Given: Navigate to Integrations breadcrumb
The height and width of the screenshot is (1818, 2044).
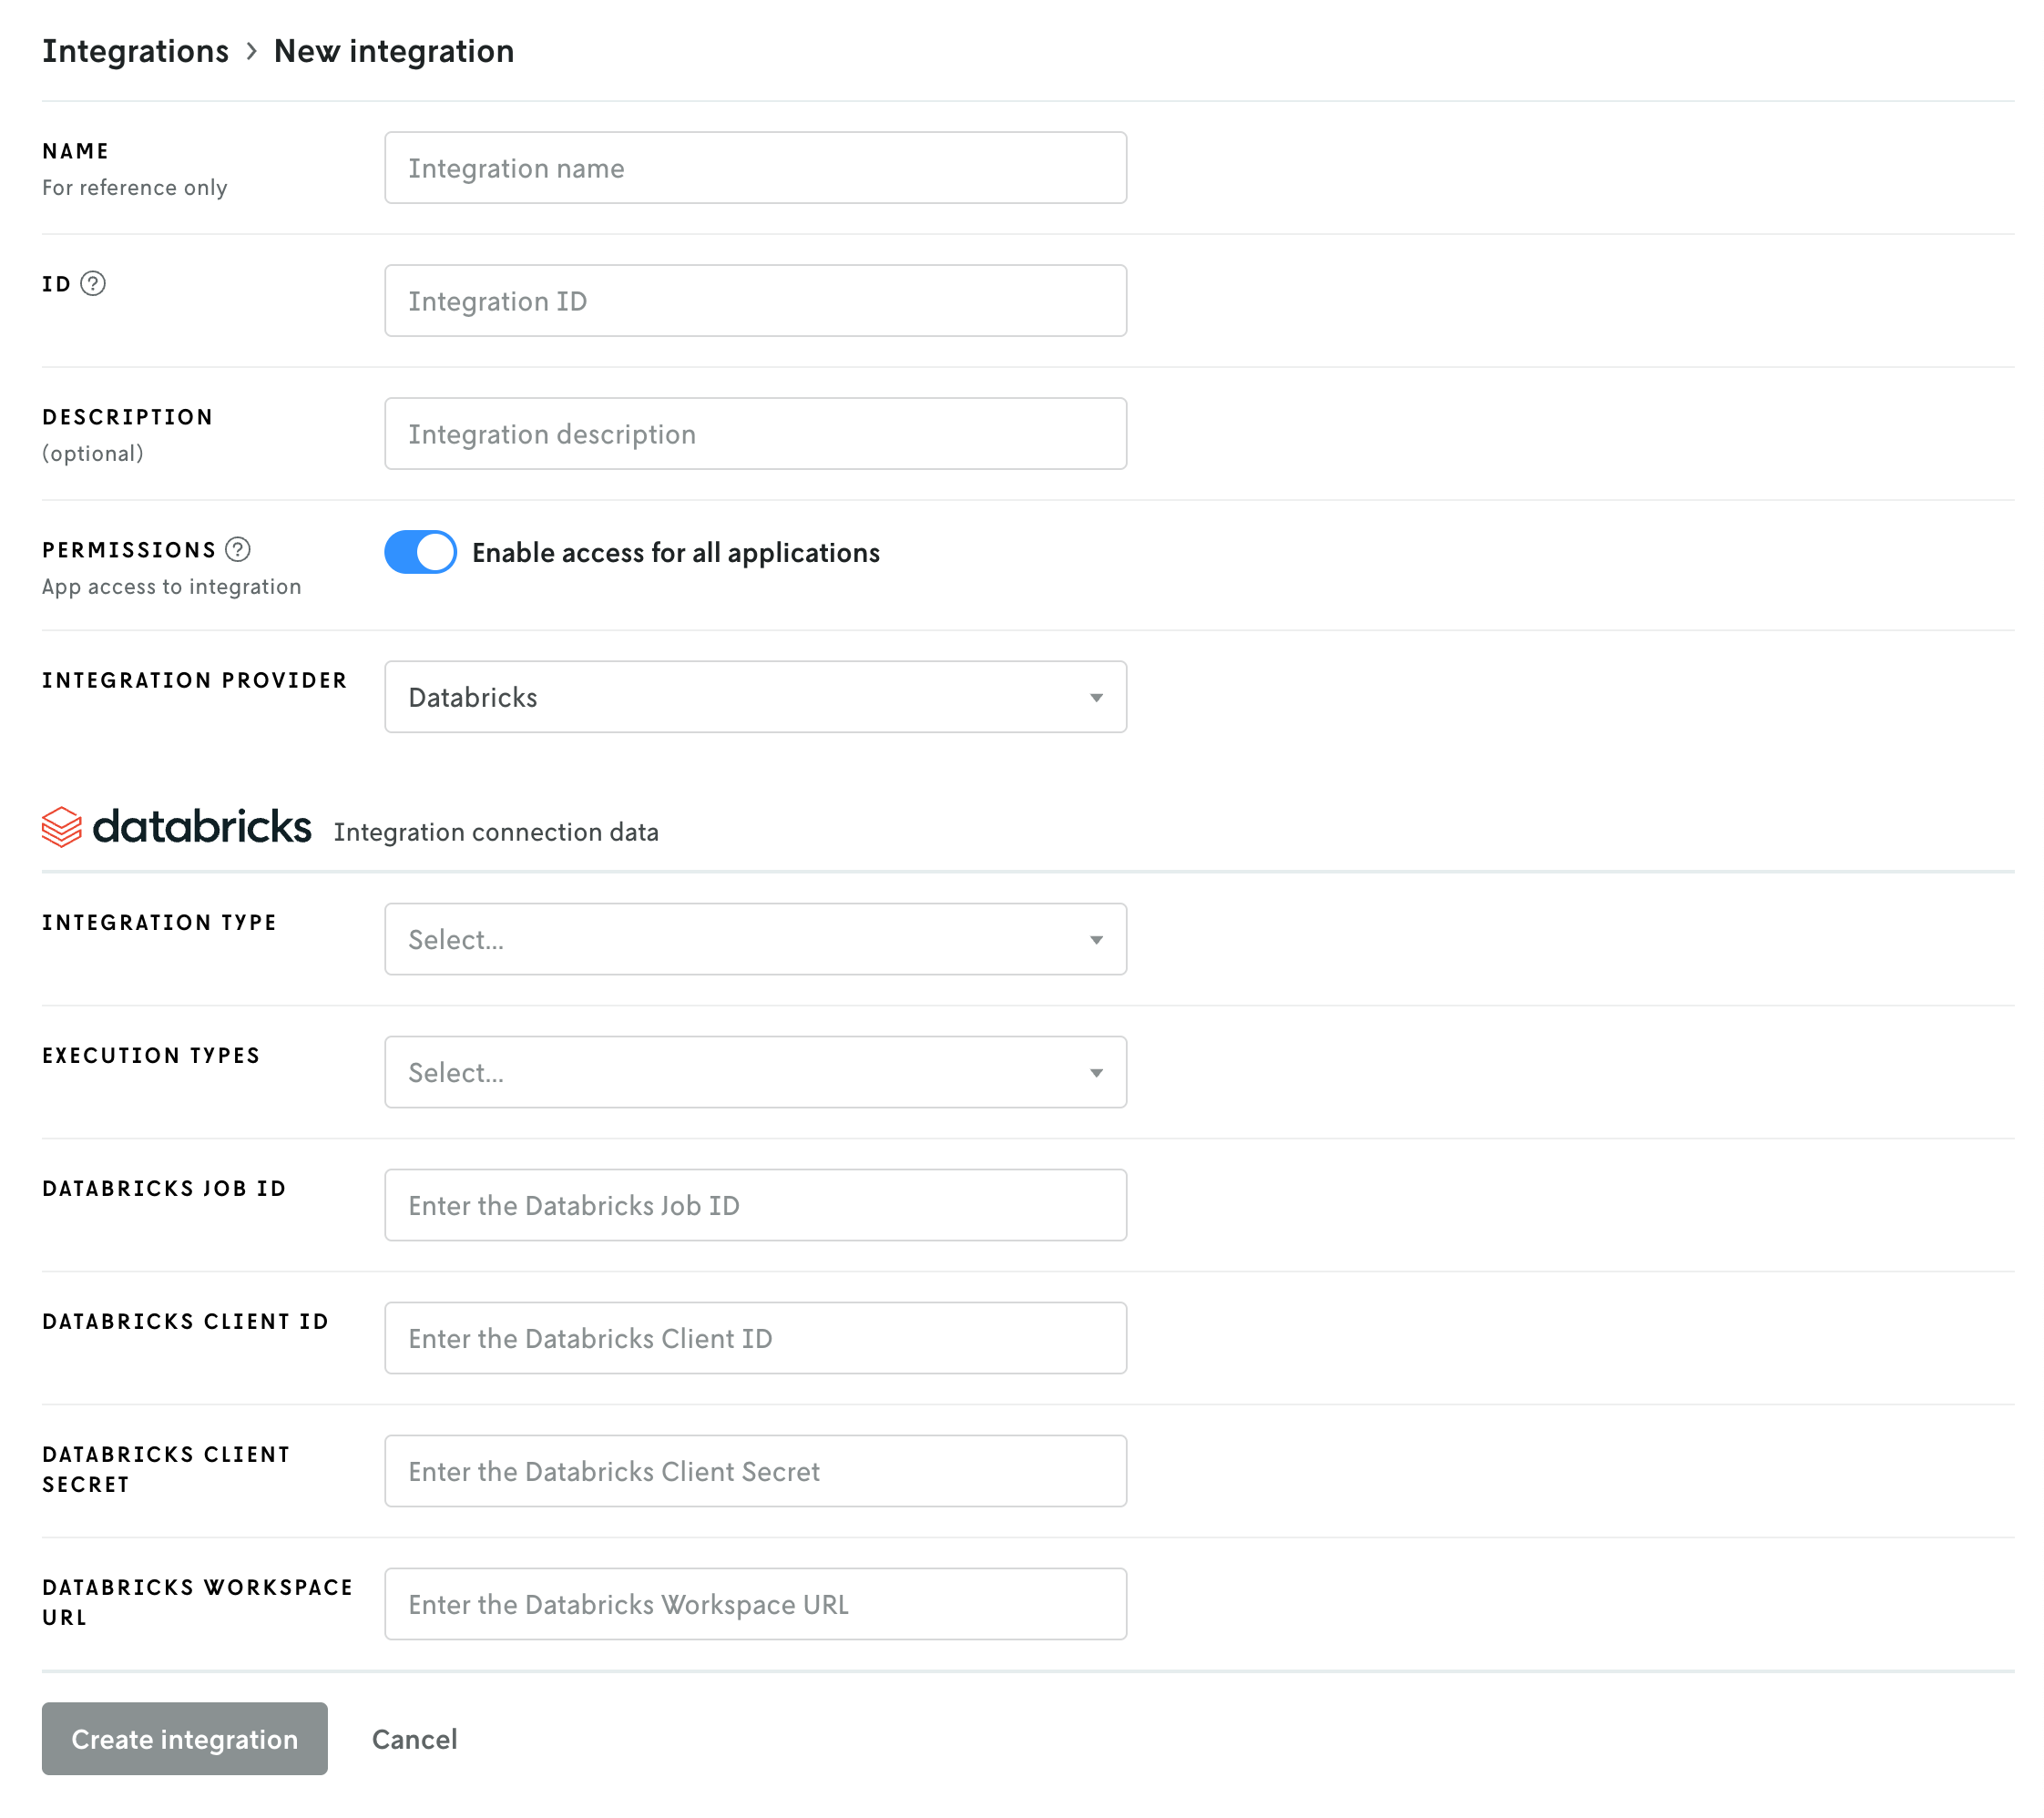Looking at the screenshot, I should (x=136, y=50).
